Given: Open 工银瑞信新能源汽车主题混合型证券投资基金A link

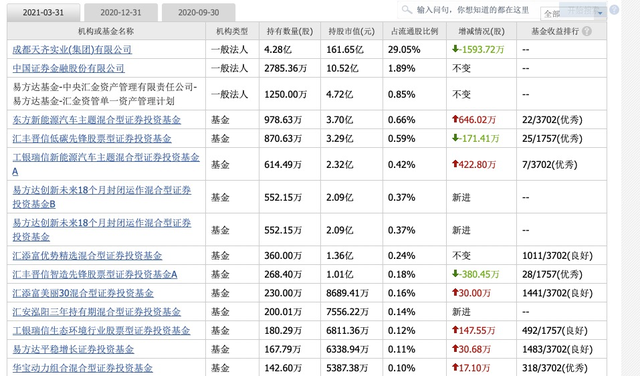Looking at the screenshot, I should (106, 164).
